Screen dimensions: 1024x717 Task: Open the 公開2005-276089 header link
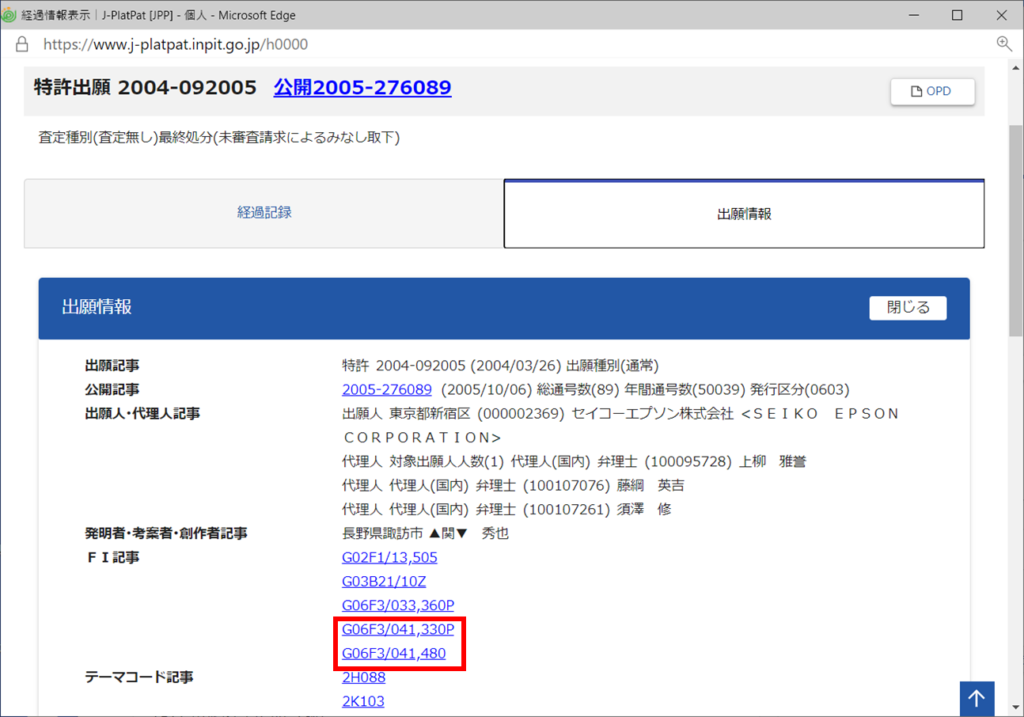click(362, 88)
